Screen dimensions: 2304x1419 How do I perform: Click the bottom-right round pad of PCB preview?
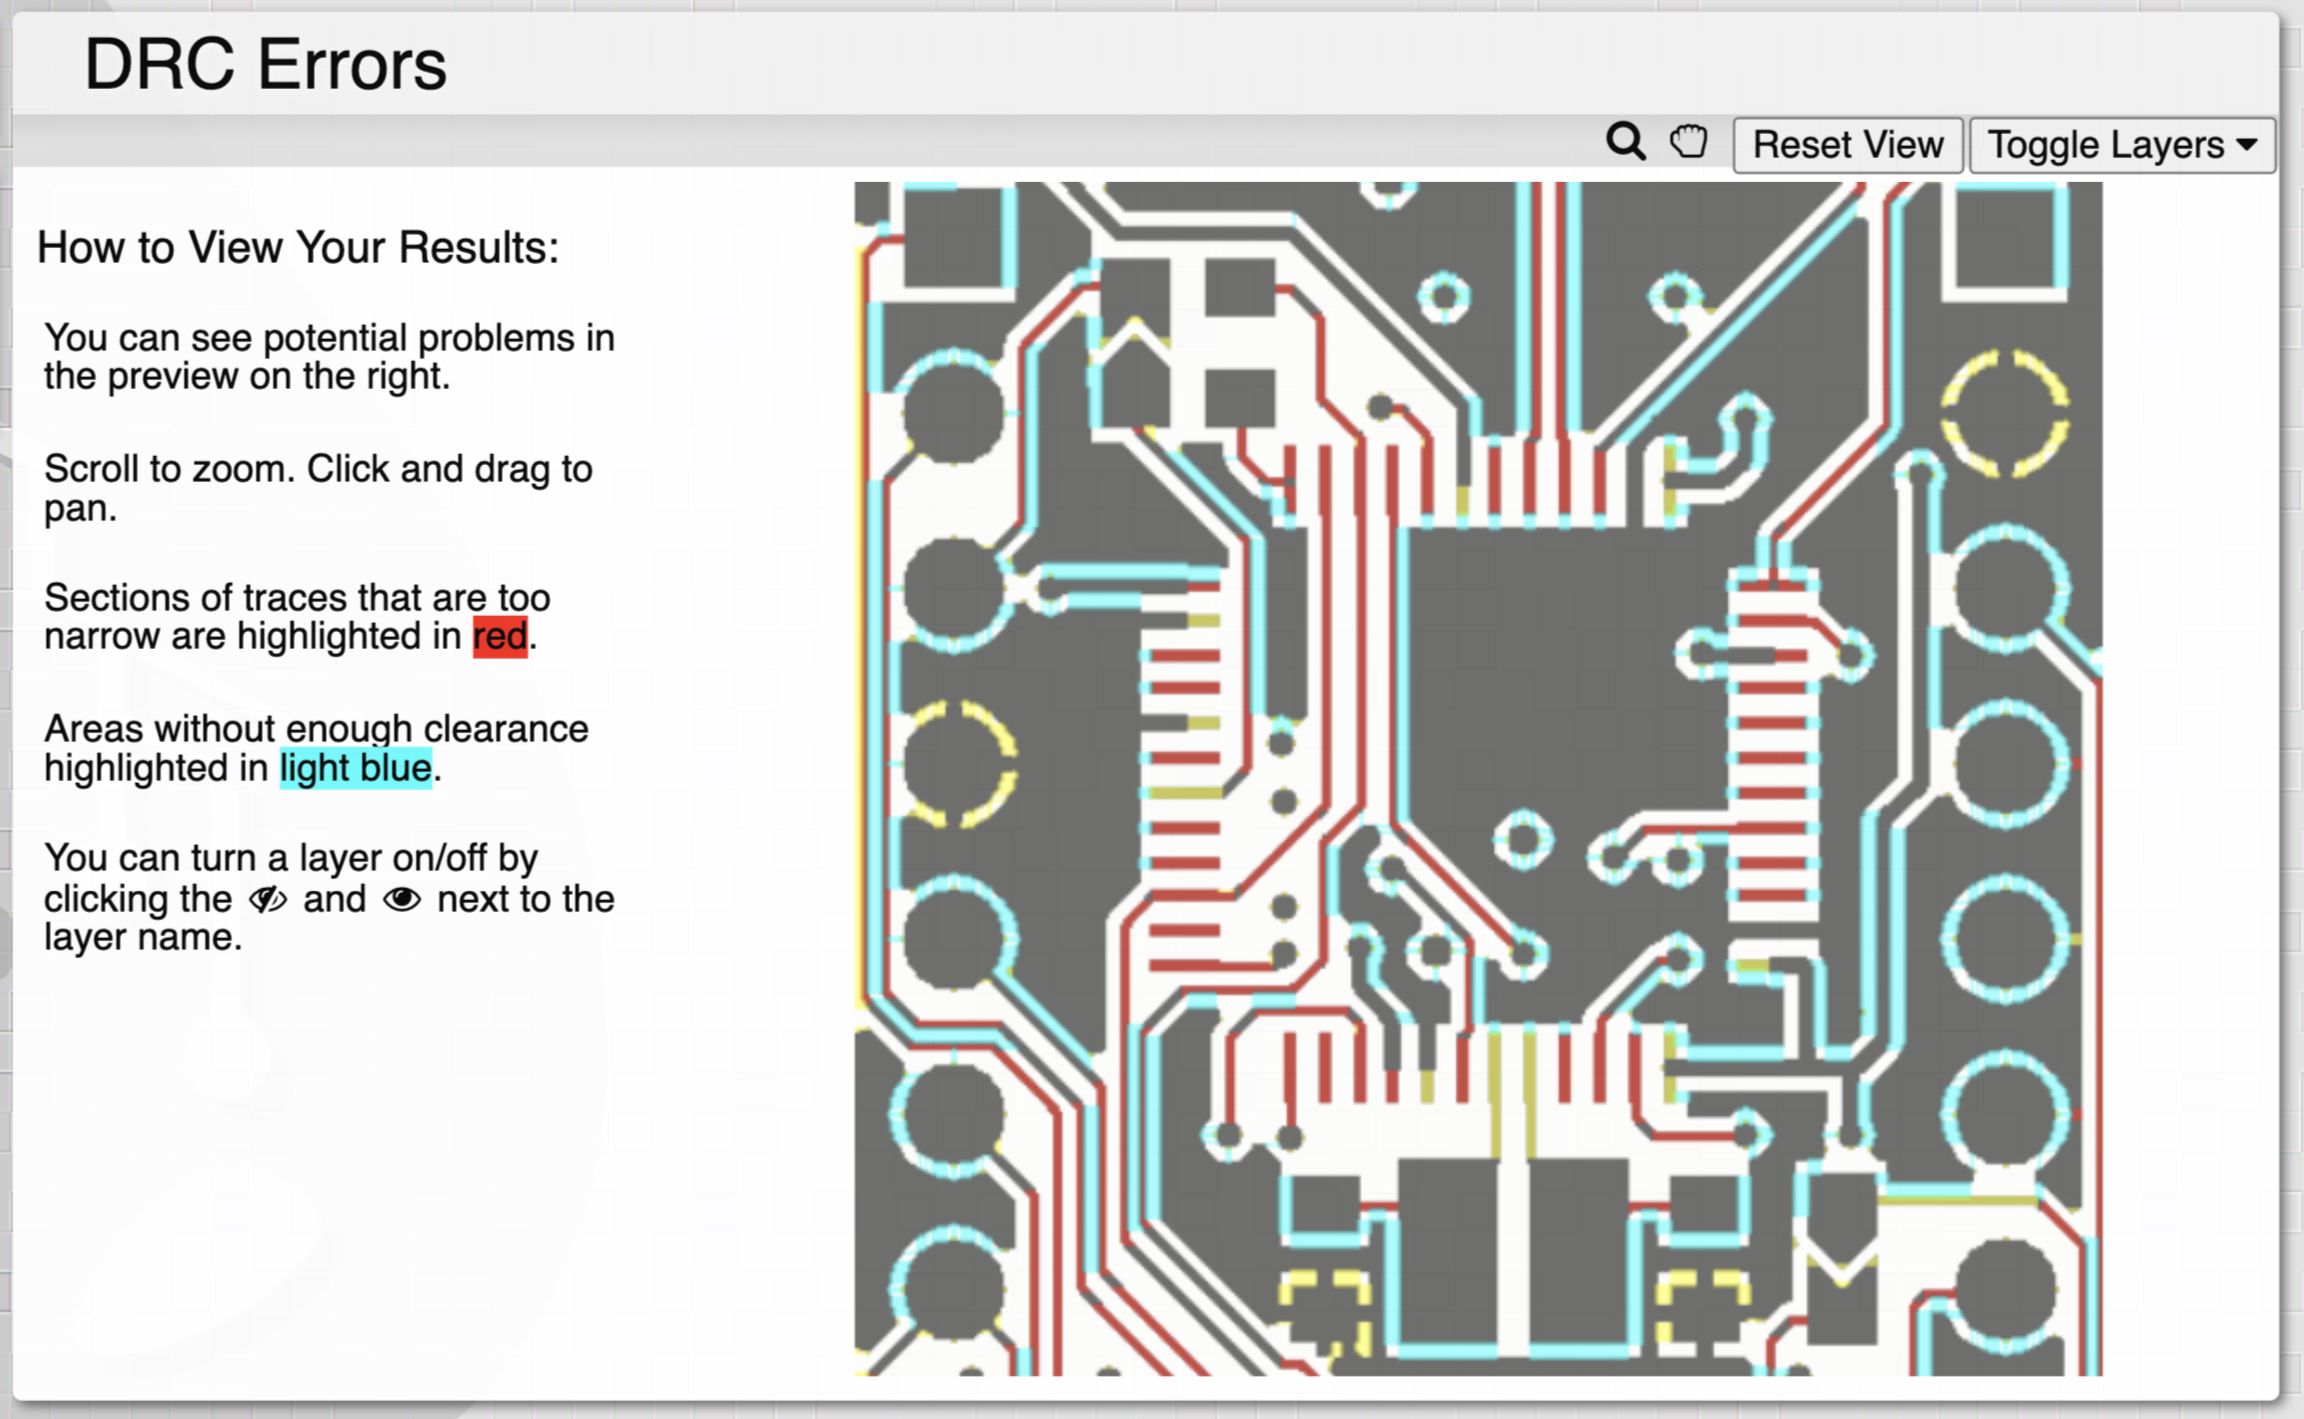[x=2003, y=1290]
